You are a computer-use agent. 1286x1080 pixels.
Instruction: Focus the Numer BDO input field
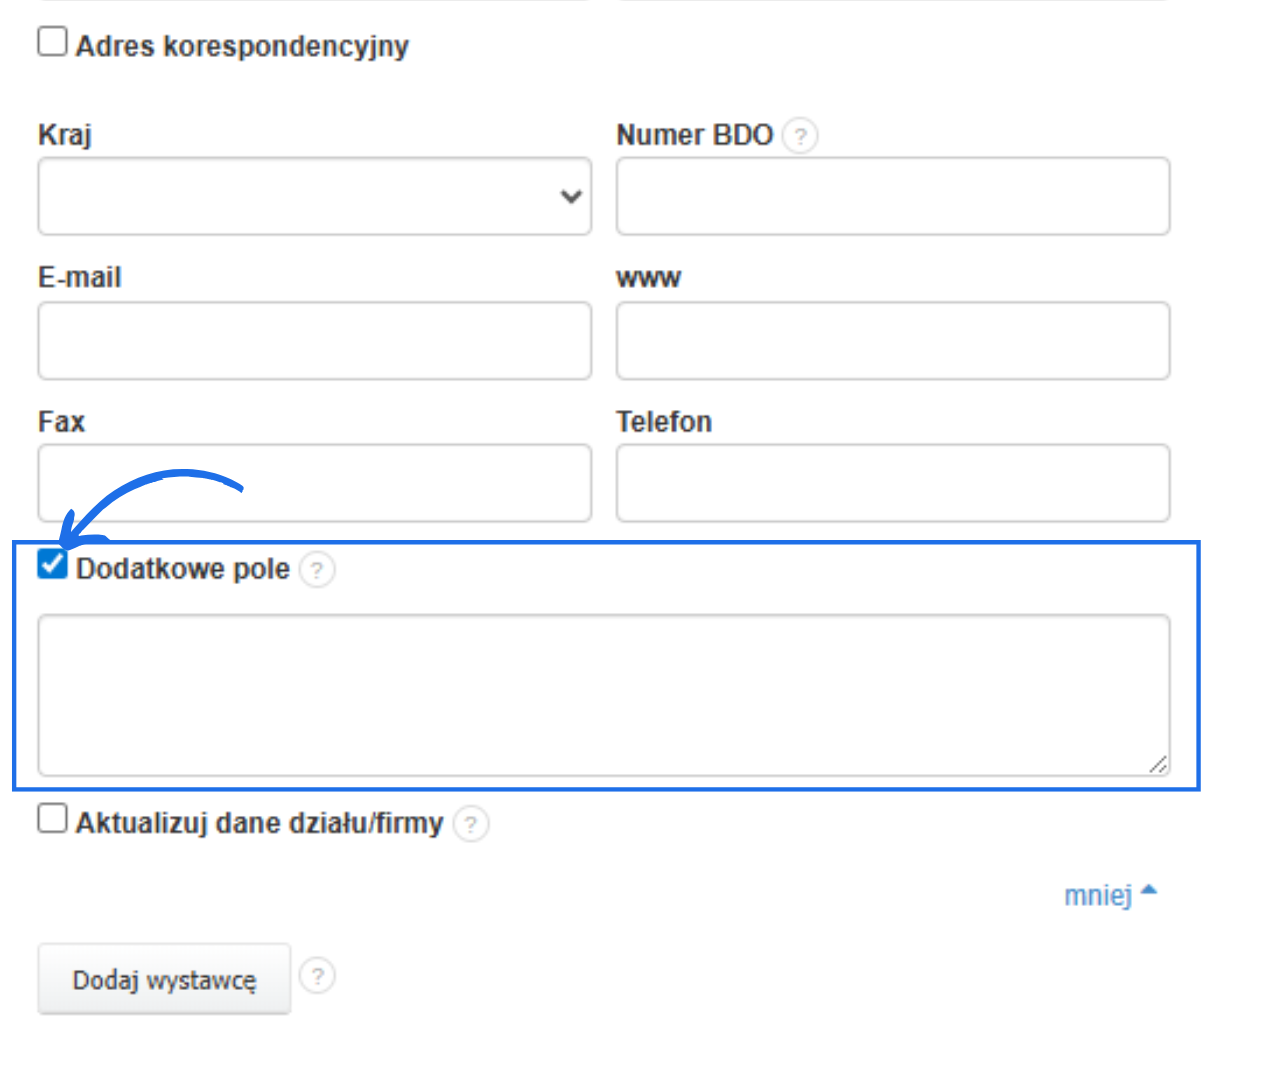[892, 197]
